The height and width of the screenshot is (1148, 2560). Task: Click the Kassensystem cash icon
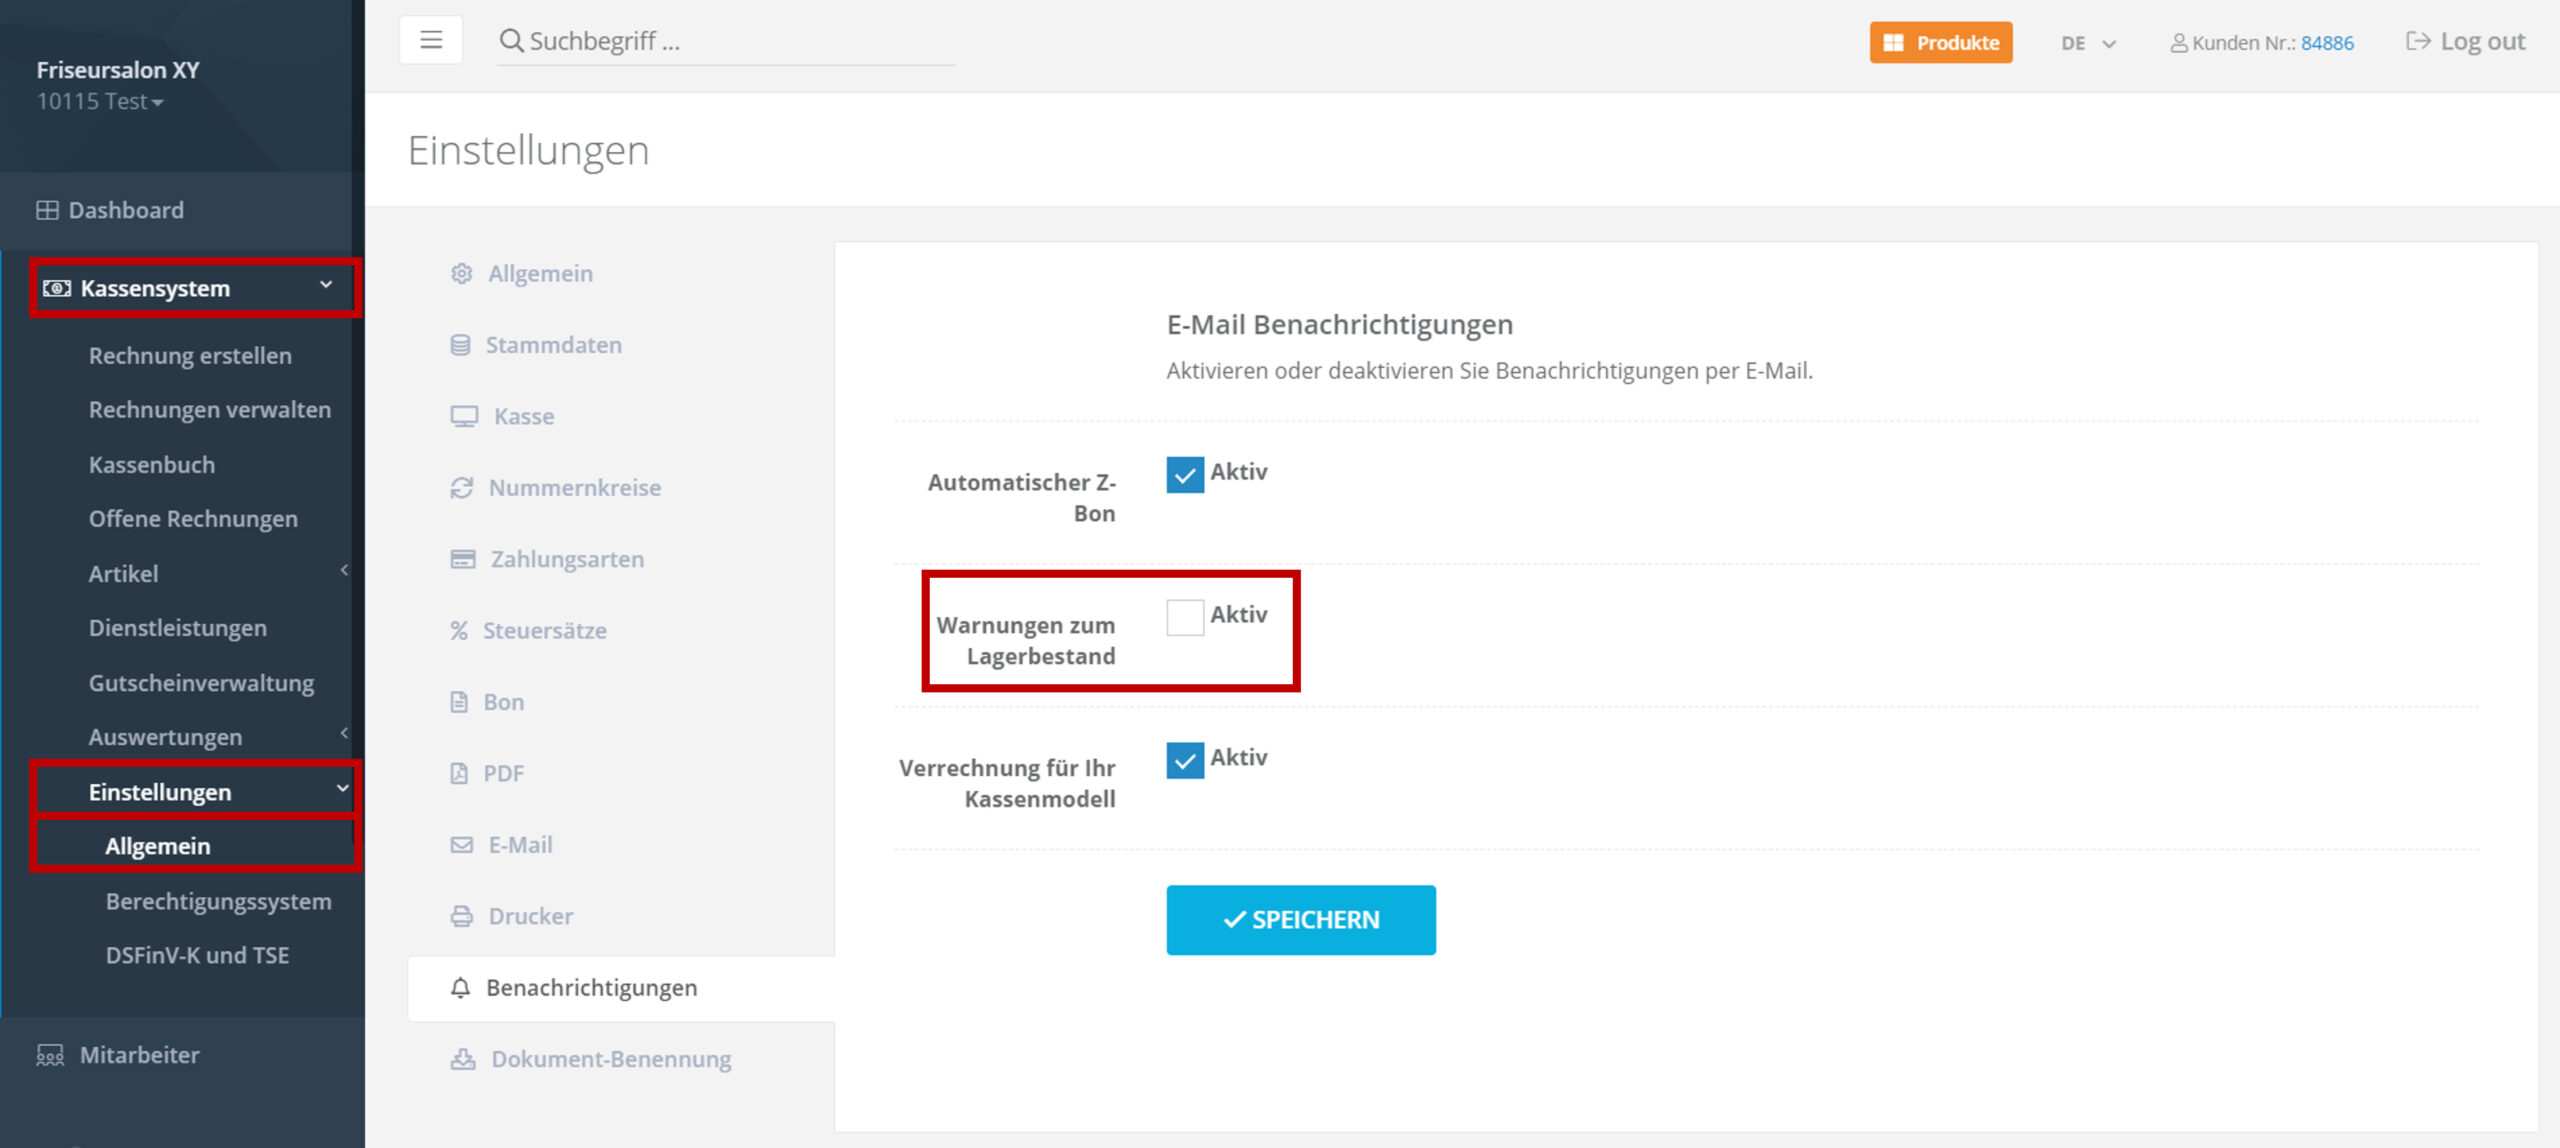click(57, 288)
